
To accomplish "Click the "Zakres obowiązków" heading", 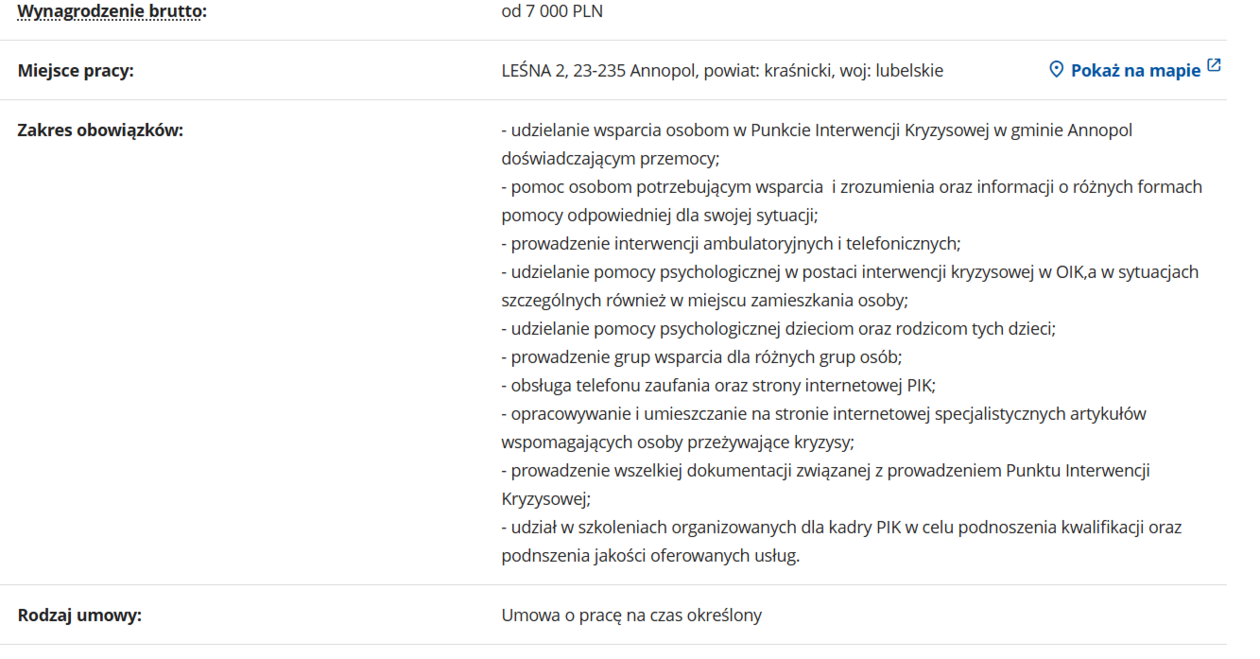I will (100, 130).
